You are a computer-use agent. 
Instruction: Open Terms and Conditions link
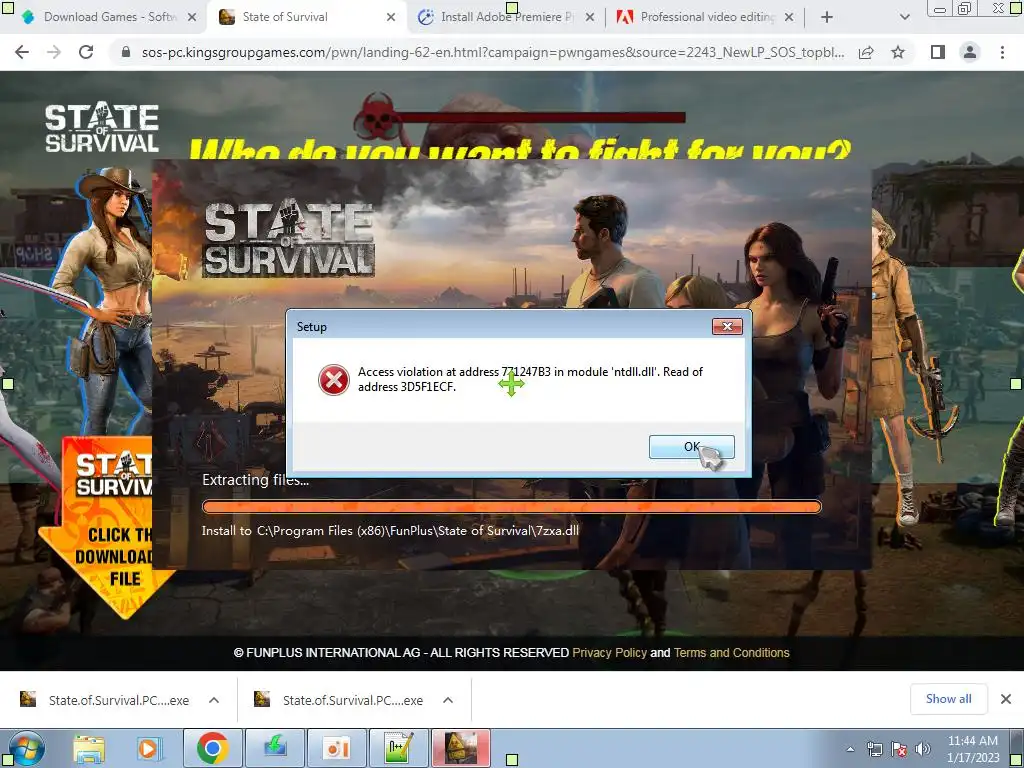coord(731,652)
